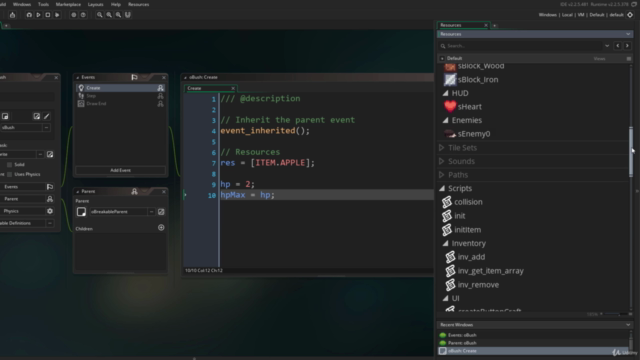Collapse the HUD sprite group
Image resolution: width=640 pixels, height=360 pixels.
click(445, 93)
